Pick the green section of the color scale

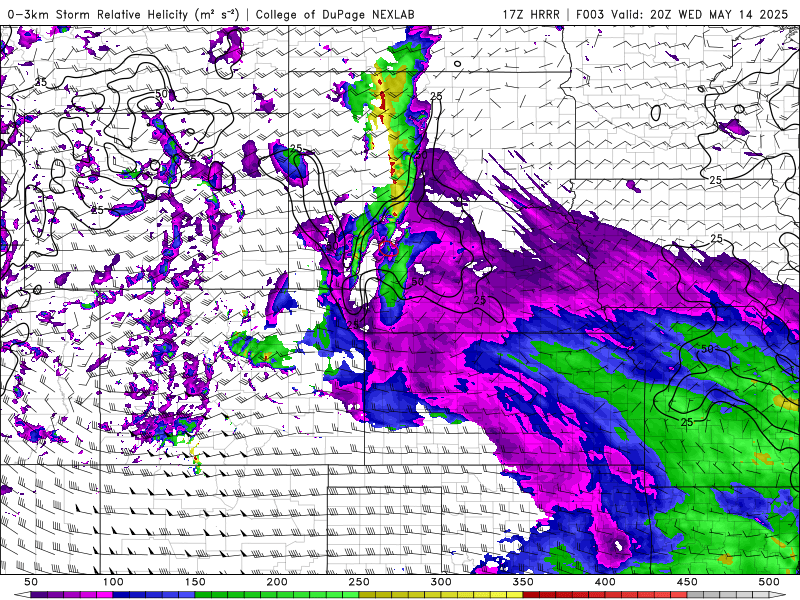(x=277, y=595)
